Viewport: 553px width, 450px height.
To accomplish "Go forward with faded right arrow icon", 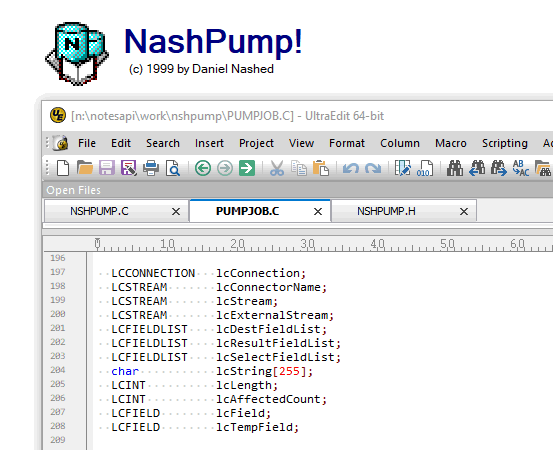I will point(225,168).
